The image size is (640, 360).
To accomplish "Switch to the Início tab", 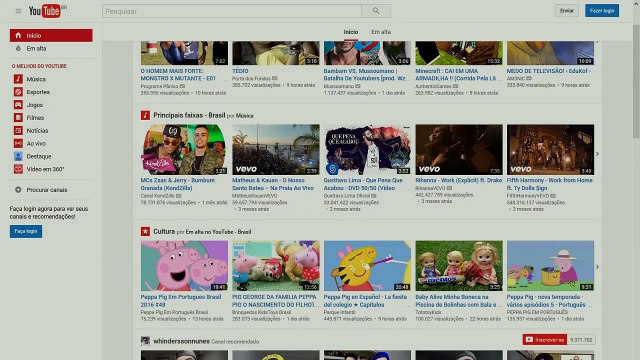I will pos(351,32).
